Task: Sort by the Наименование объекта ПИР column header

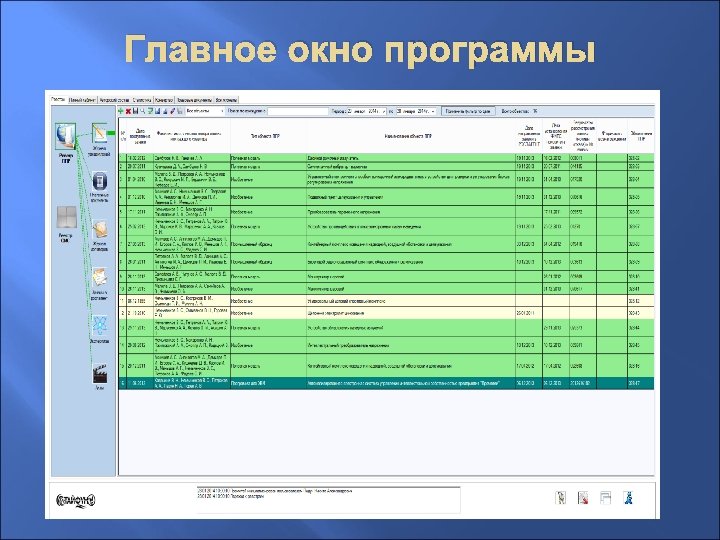Action: click(411, 136)
